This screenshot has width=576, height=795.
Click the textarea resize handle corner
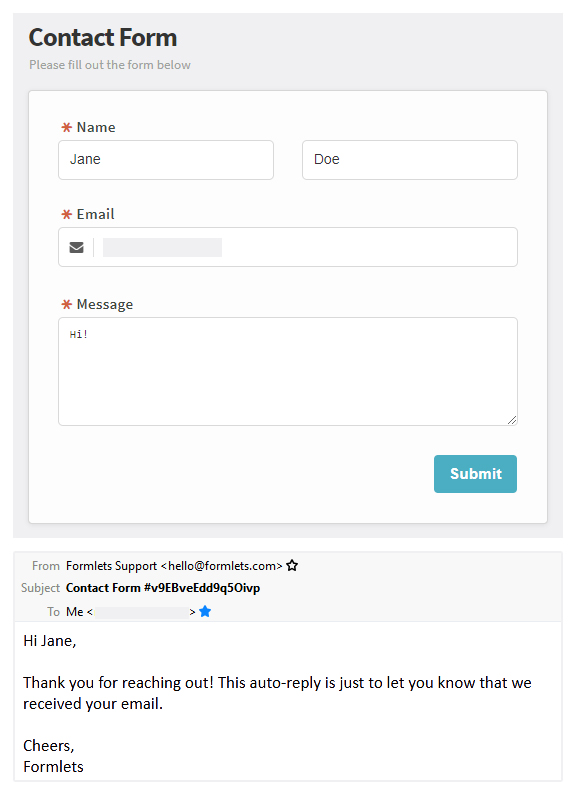(x=512, y=420)
